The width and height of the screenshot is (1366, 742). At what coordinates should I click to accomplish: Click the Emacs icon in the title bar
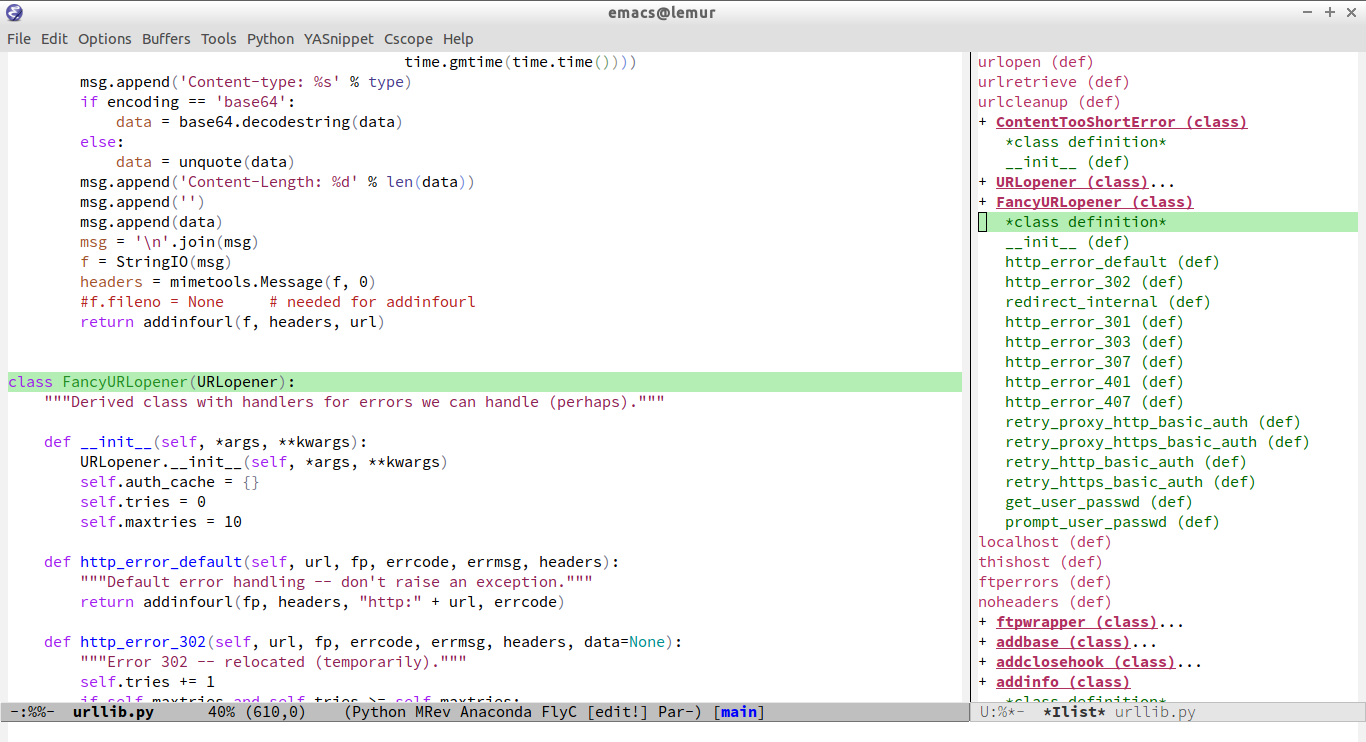click(x=14, y=13)
